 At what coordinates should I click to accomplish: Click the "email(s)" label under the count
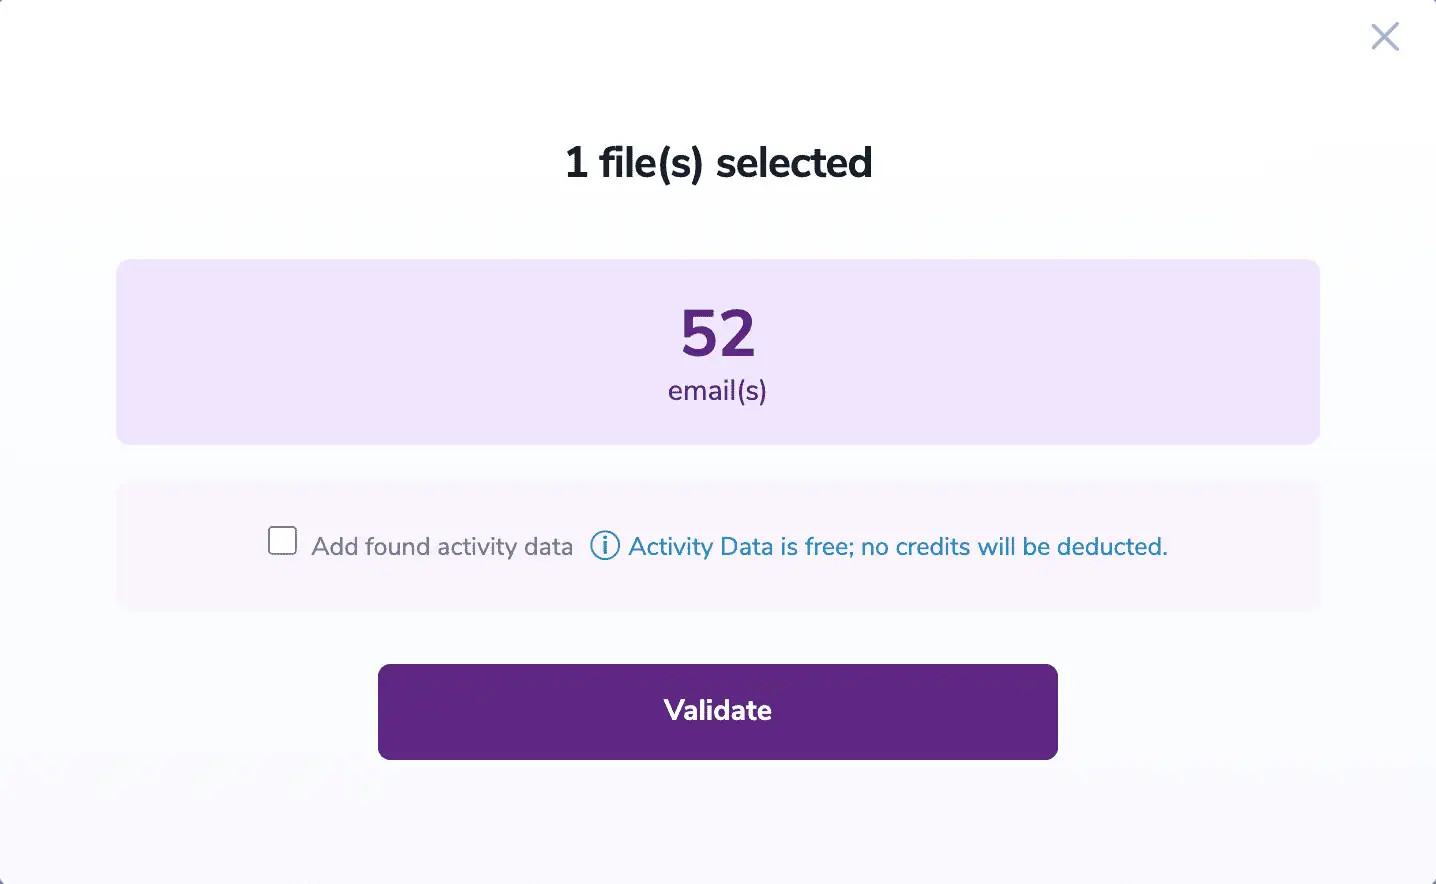[x=717, y=391]
